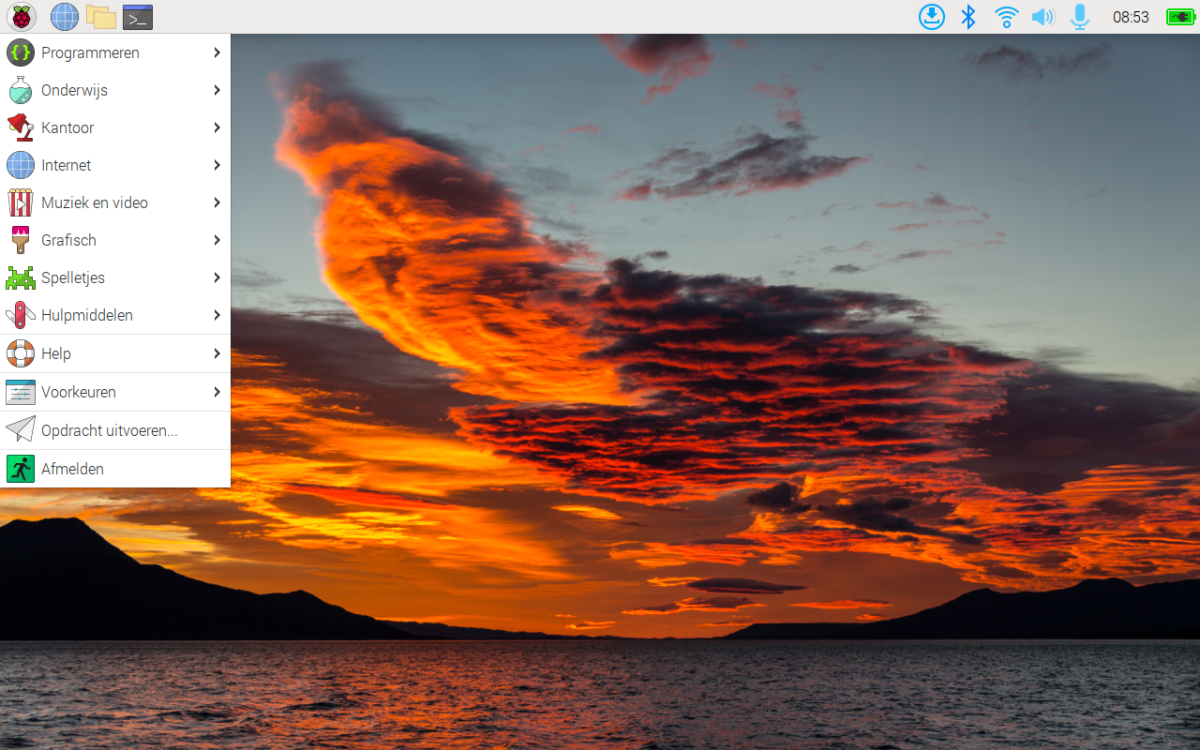1200x750 pixels.
Task: Open the Wi-Fi network icon
Action: tap(1006, 17)
